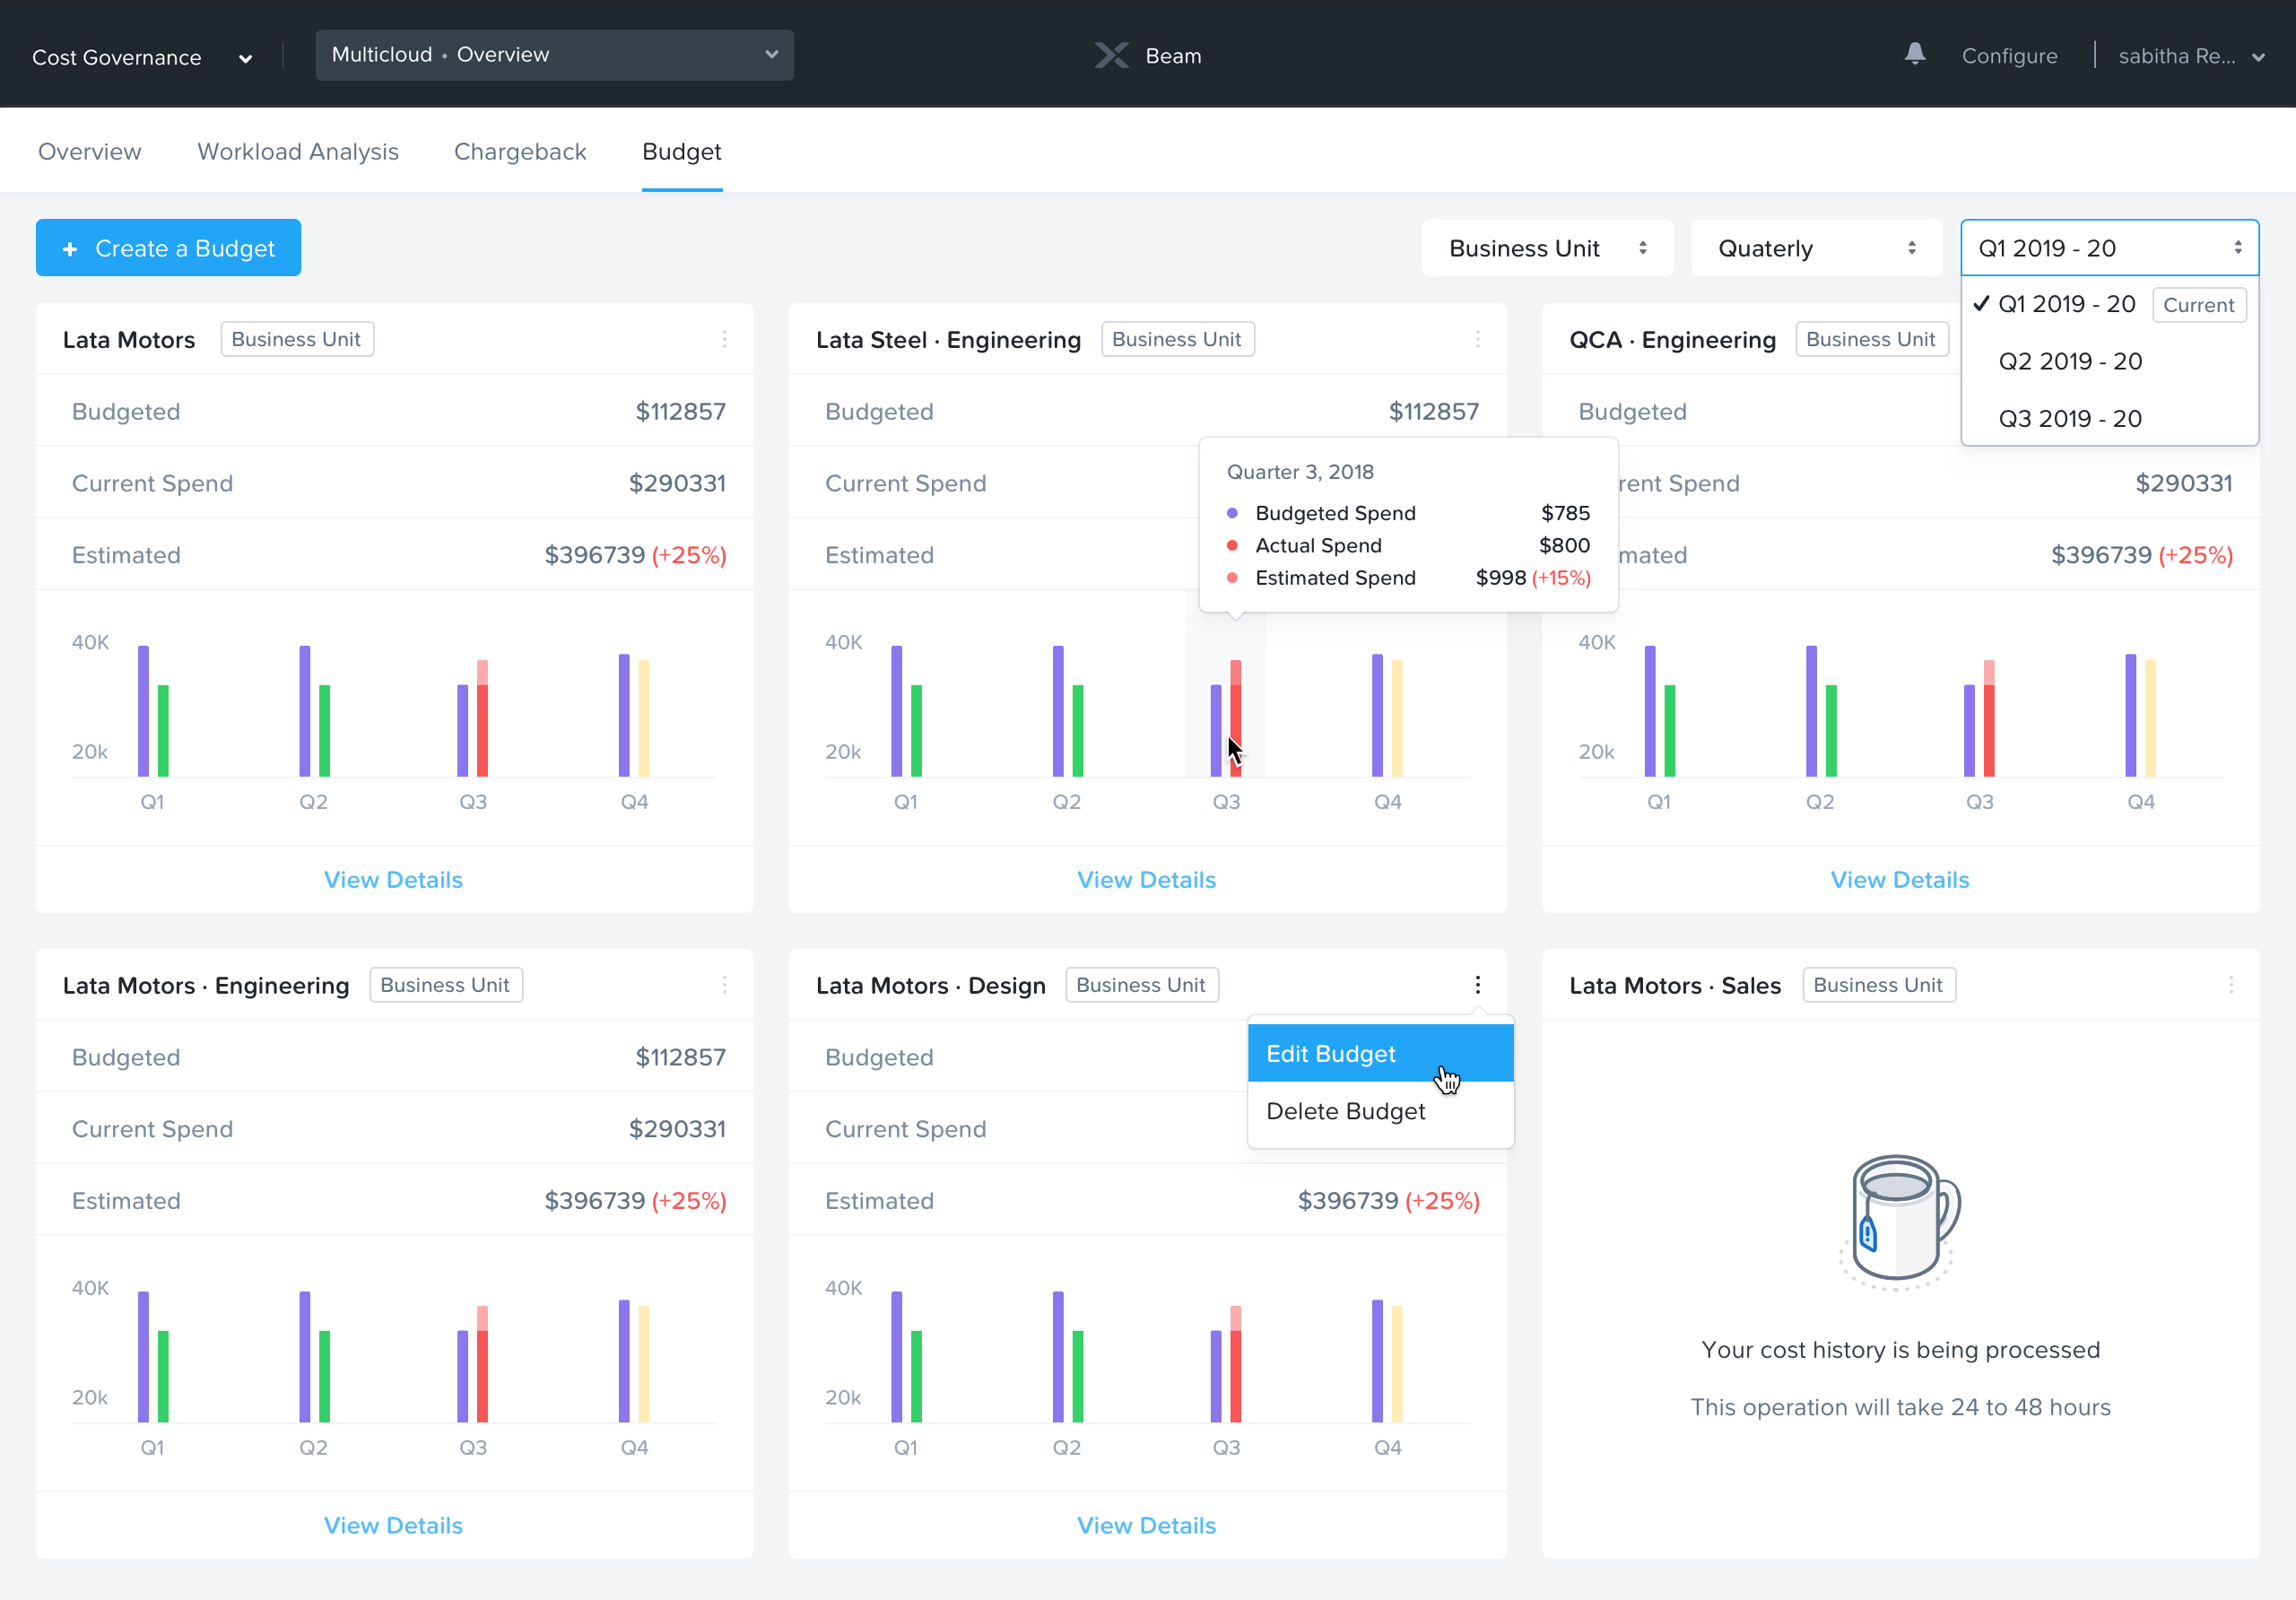Open kebab menu on Lata Motors Engineering card

(x=726, y=984)
